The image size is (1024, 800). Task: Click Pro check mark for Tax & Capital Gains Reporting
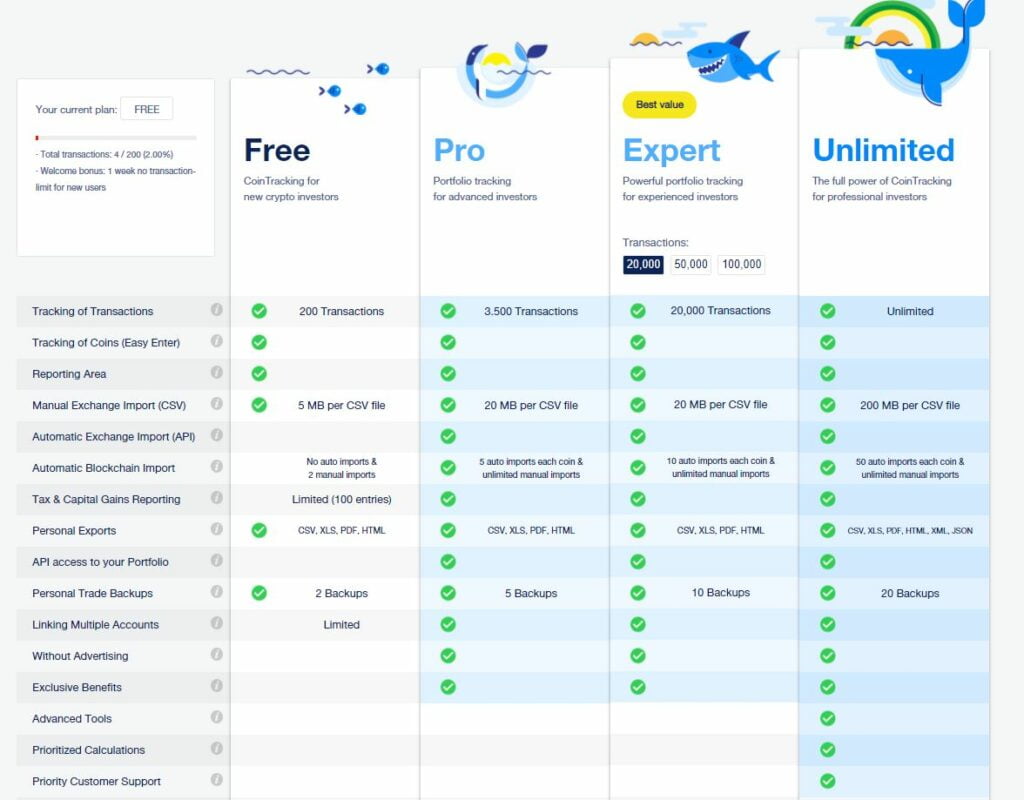[x=448, y=499]
